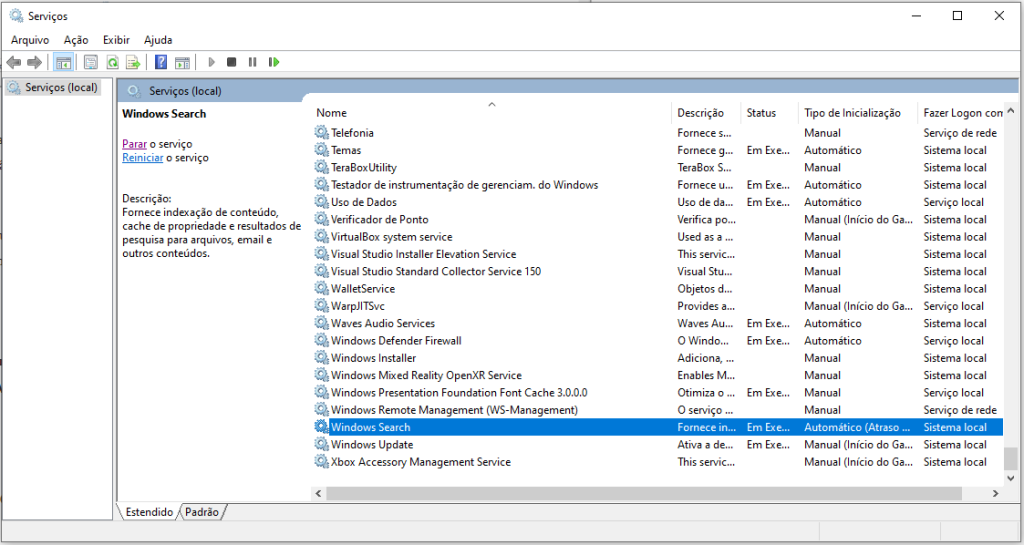Click the Pause Service icon
Viewport: 1024px width, 545px height.
click(x=252, y=62)
